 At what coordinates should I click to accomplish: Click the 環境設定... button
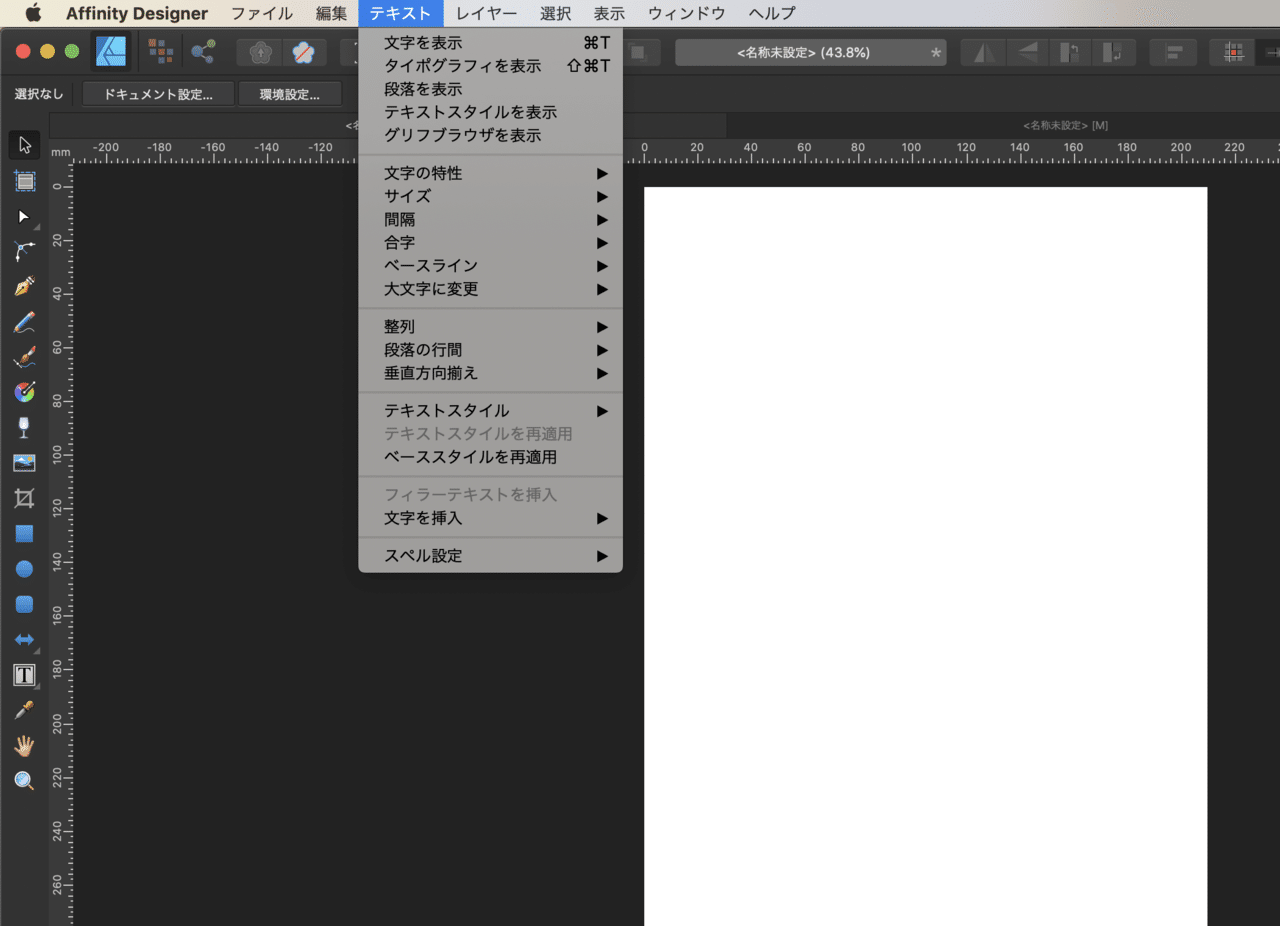point(290,94)
